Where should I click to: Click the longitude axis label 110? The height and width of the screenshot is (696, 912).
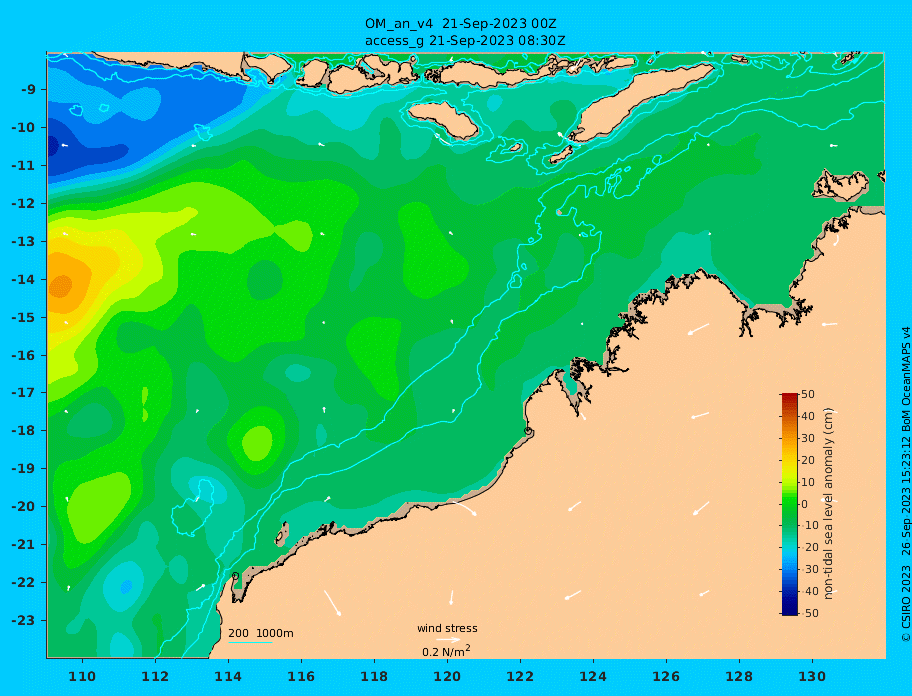[x=82, y=676]
